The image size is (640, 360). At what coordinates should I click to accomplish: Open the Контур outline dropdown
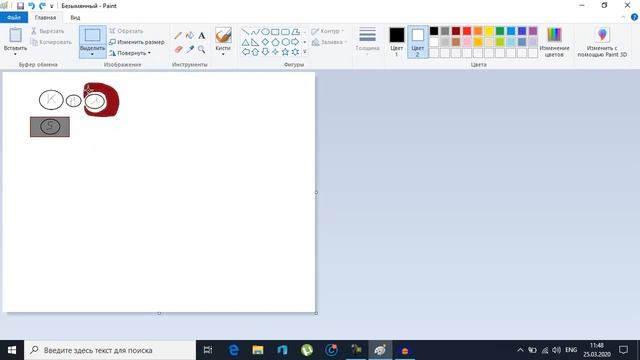(x=328, y=31)
